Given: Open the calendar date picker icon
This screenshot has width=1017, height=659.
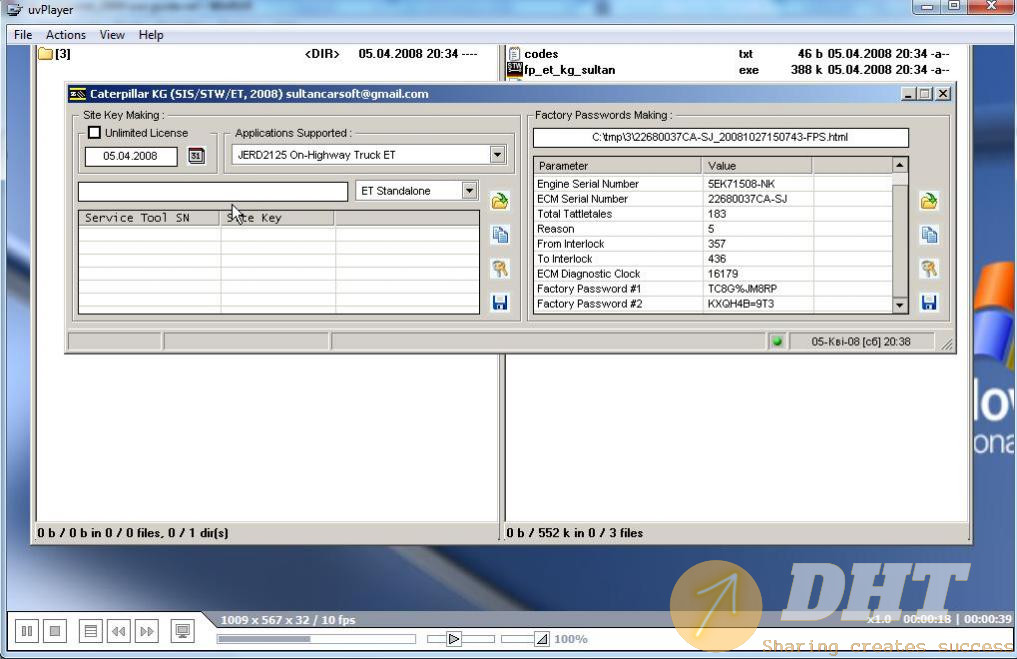Looking at the screenshot, I should pos(196,156).
